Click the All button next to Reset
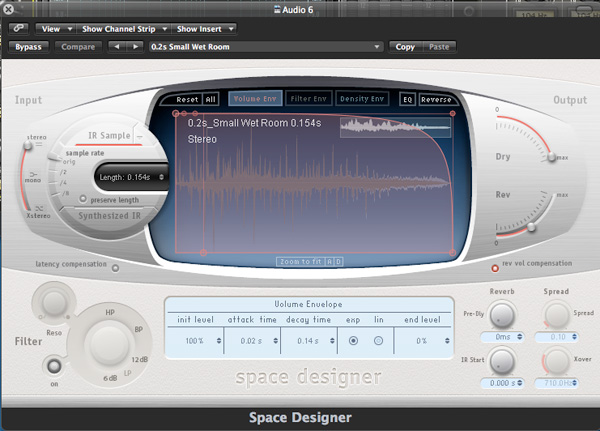Viewport: 600px width, 431px height. (210, 100)
